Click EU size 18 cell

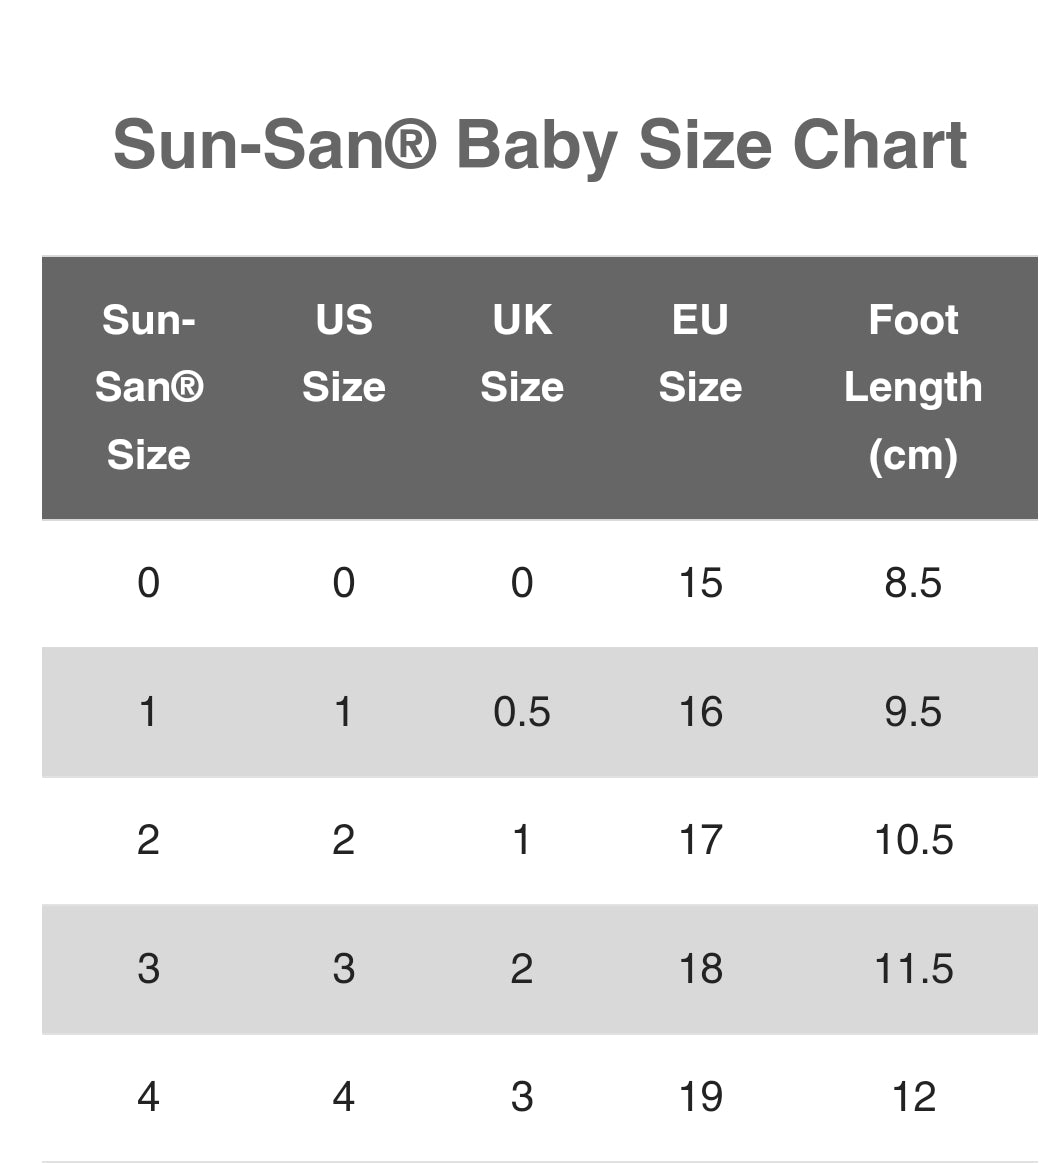click(700, 969)
